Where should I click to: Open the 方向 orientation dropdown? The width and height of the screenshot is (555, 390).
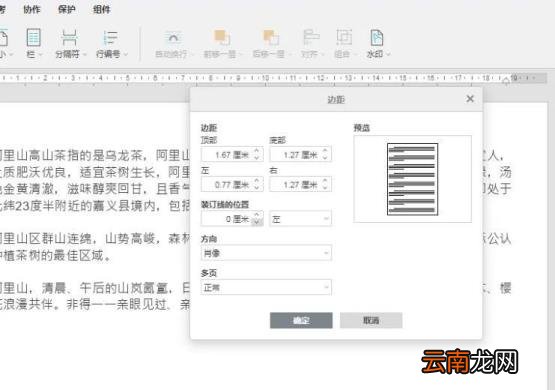266,253
